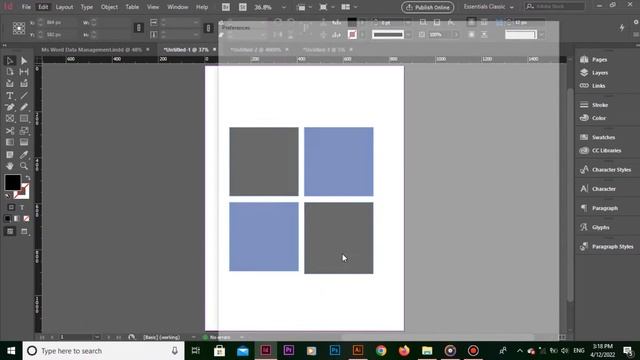Open the zoom level dropdown

coord(284,7)
